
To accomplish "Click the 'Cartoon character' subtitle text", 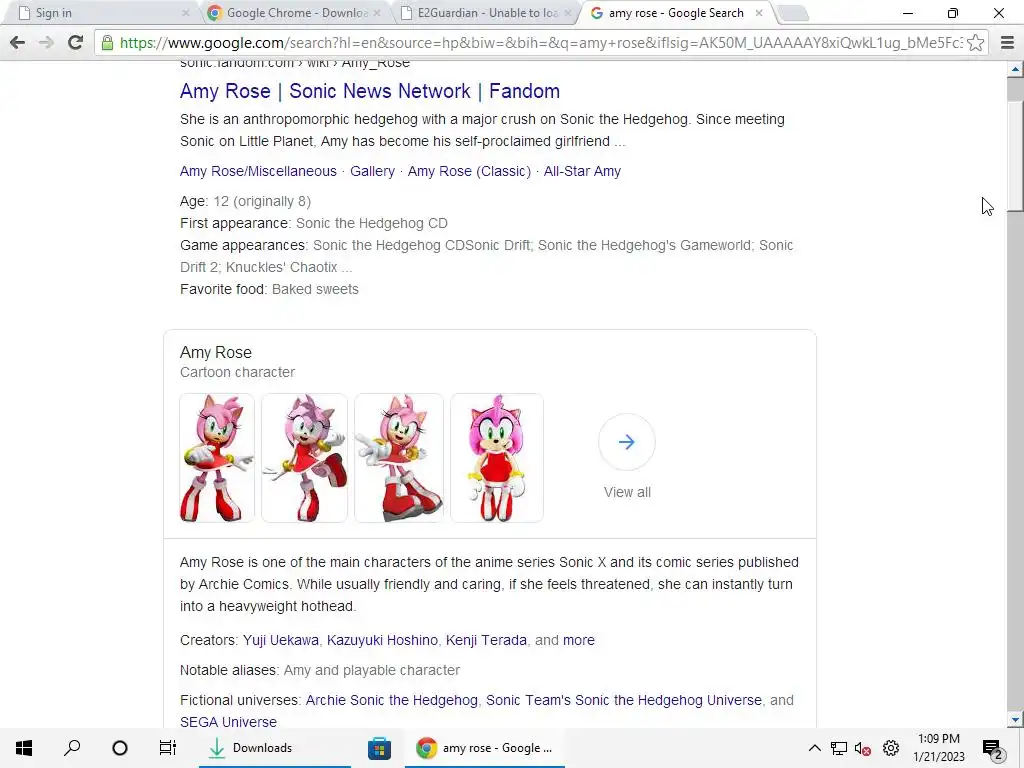I will point(237,372).
